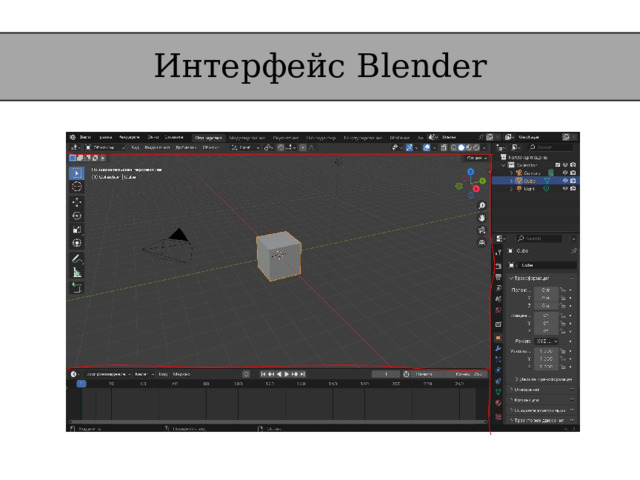The width and height of the screenshot is (640, 480).
Task: Toggle camera view with camera gizmo icon
Action: coord(482,230)
